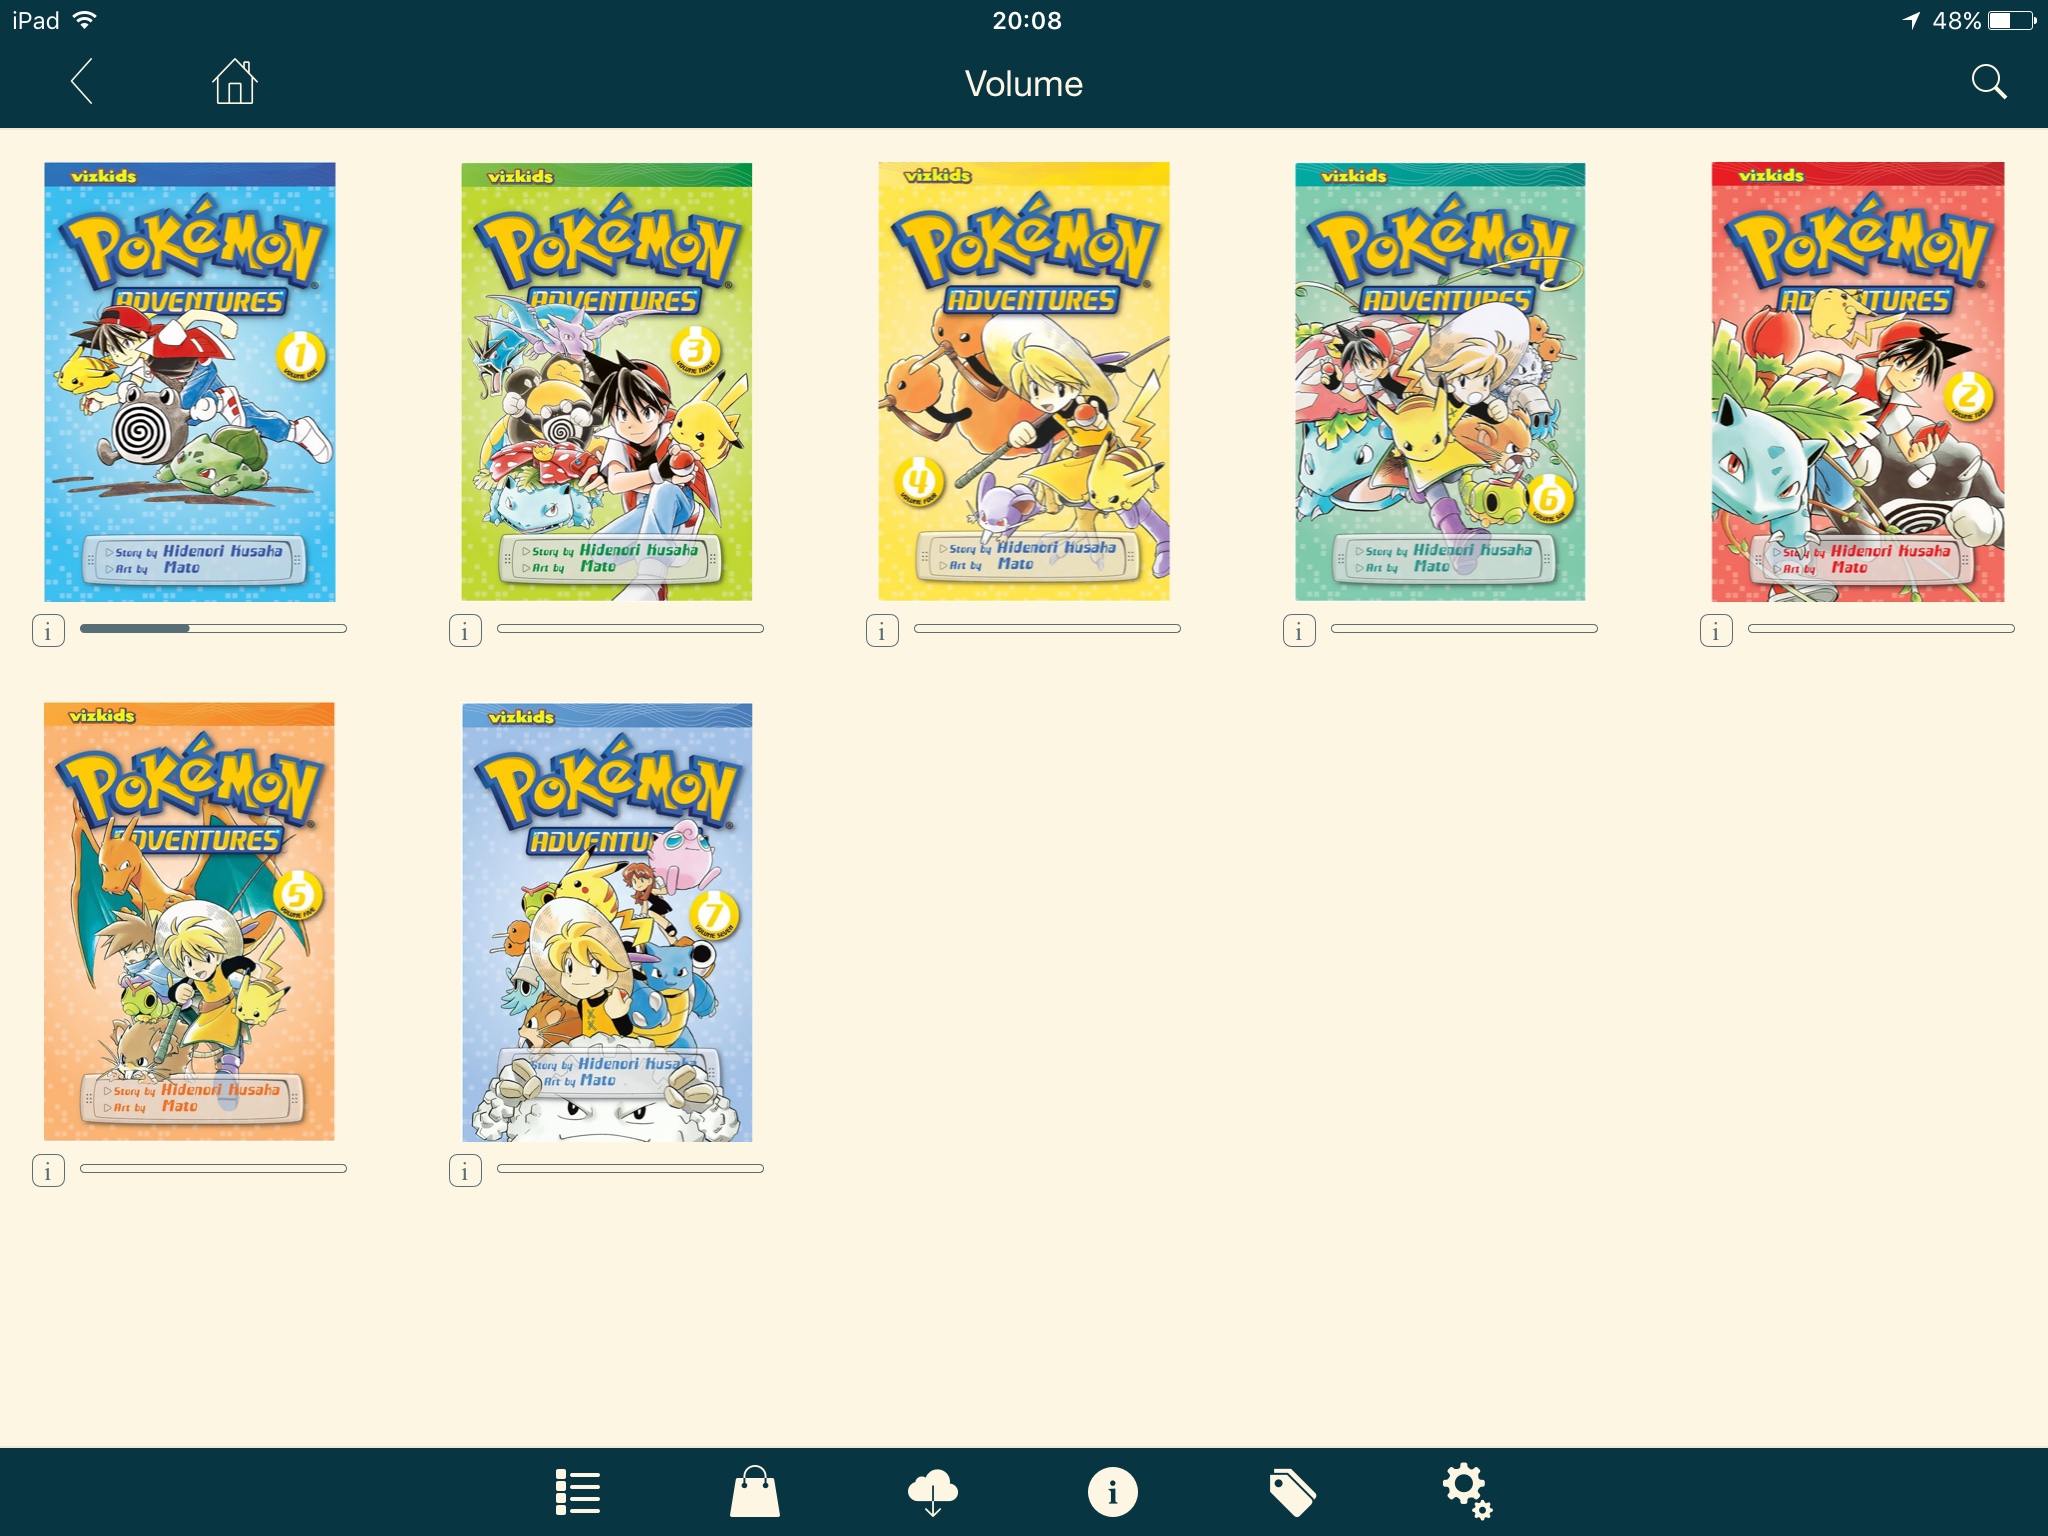Click reading progress bar under volume 1
The height and width of the screenshot is (1536, 2048).
[213, 629]
